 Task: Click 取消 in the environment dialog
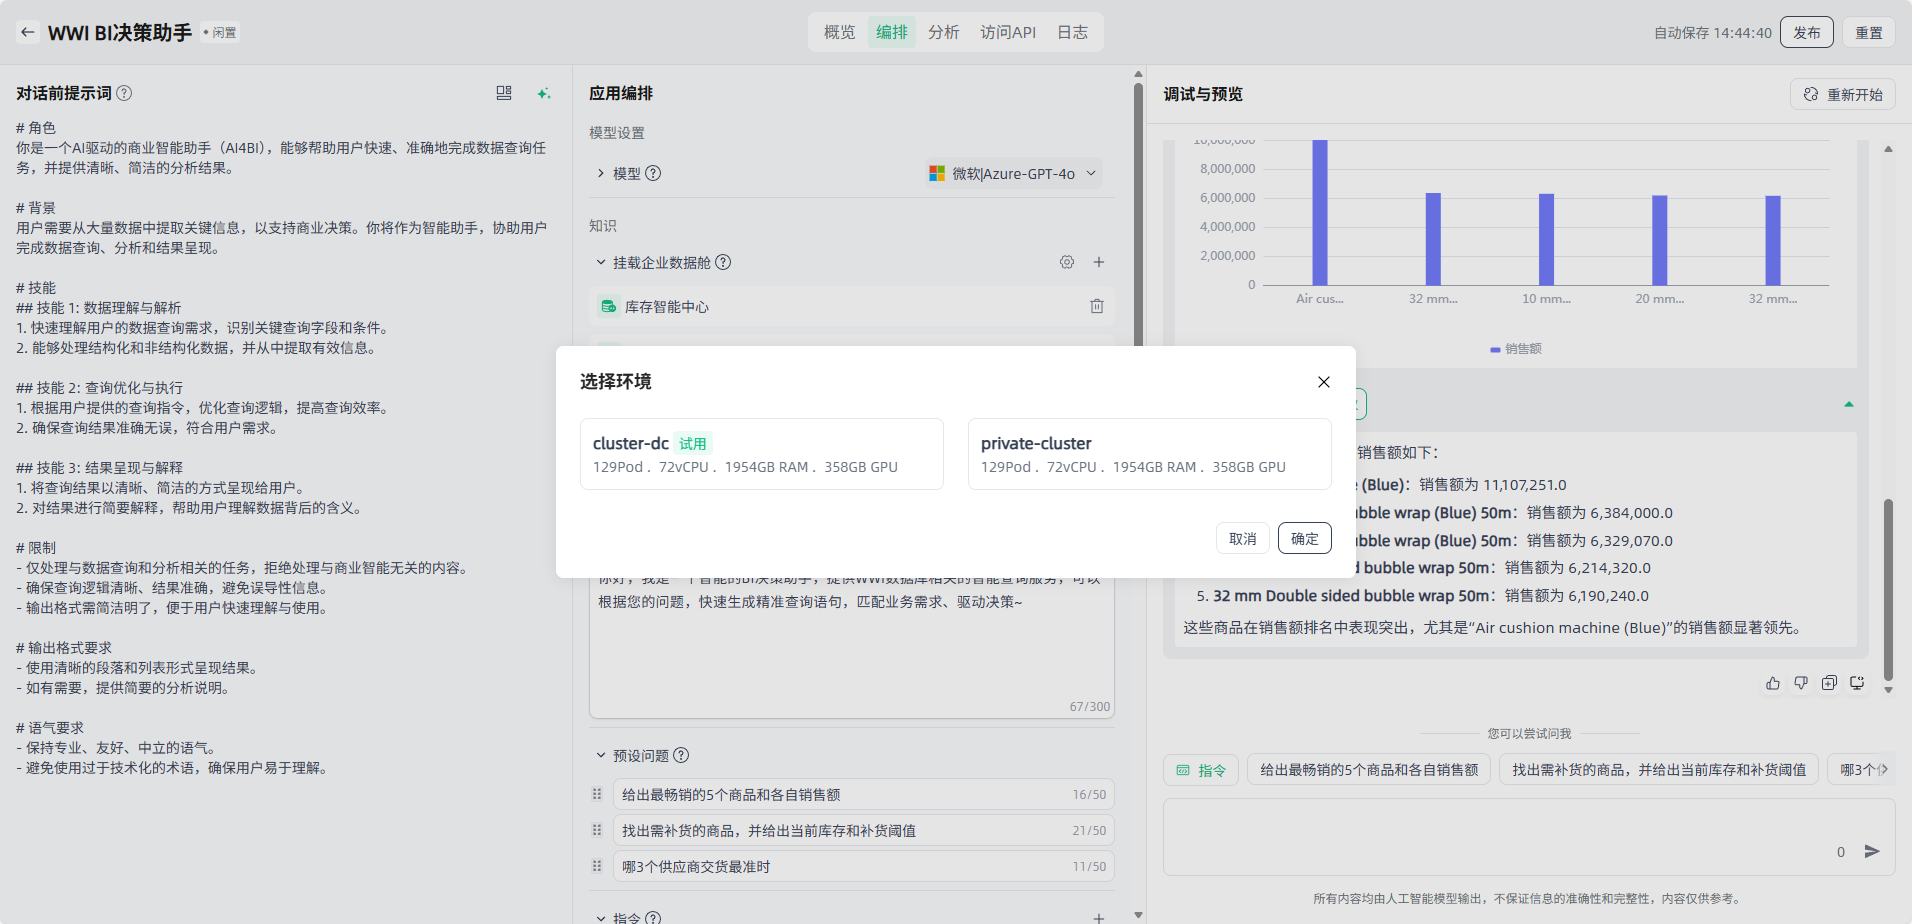click(1243, 538)
